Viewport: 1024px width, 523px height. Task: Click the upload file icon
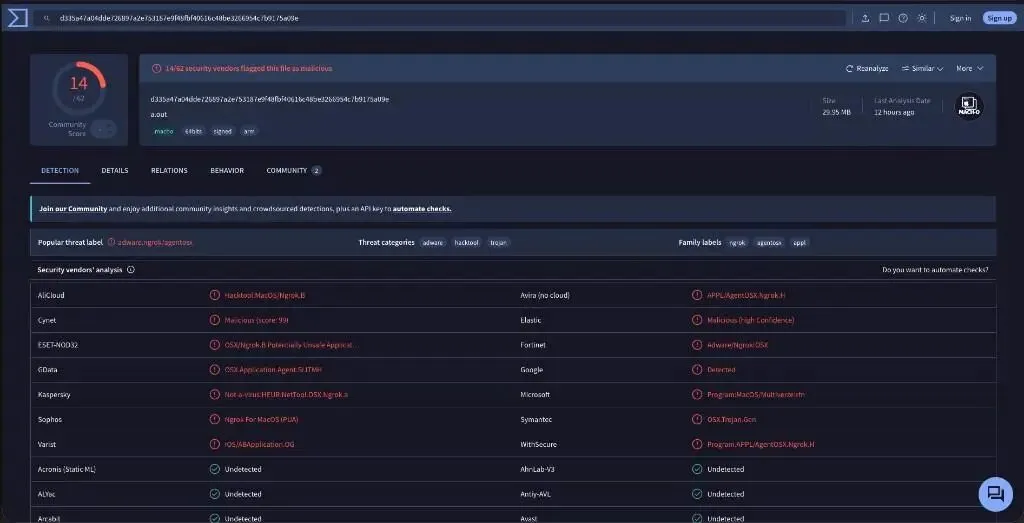pos(865,18)
